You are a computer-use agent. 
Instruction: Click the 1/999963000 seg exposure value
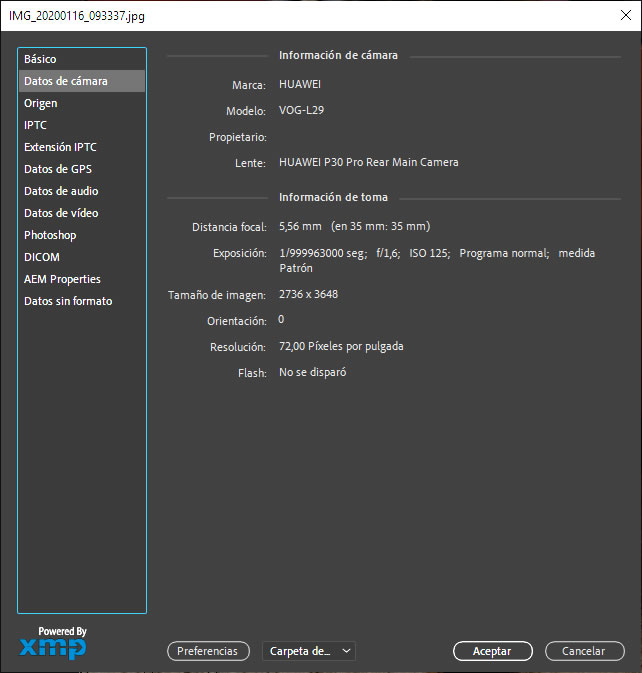[323, 253]
